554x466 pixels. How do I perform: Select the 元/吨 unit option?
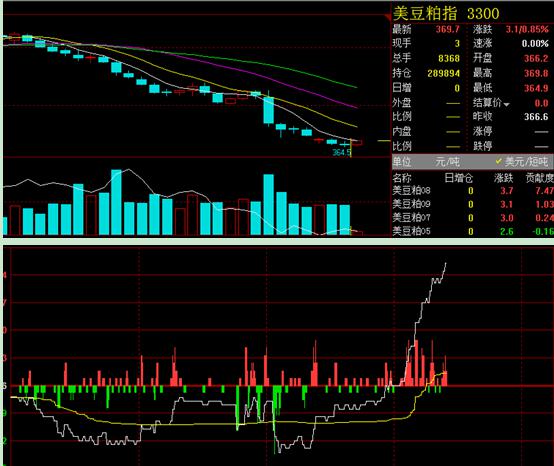[x=447, y=162]
